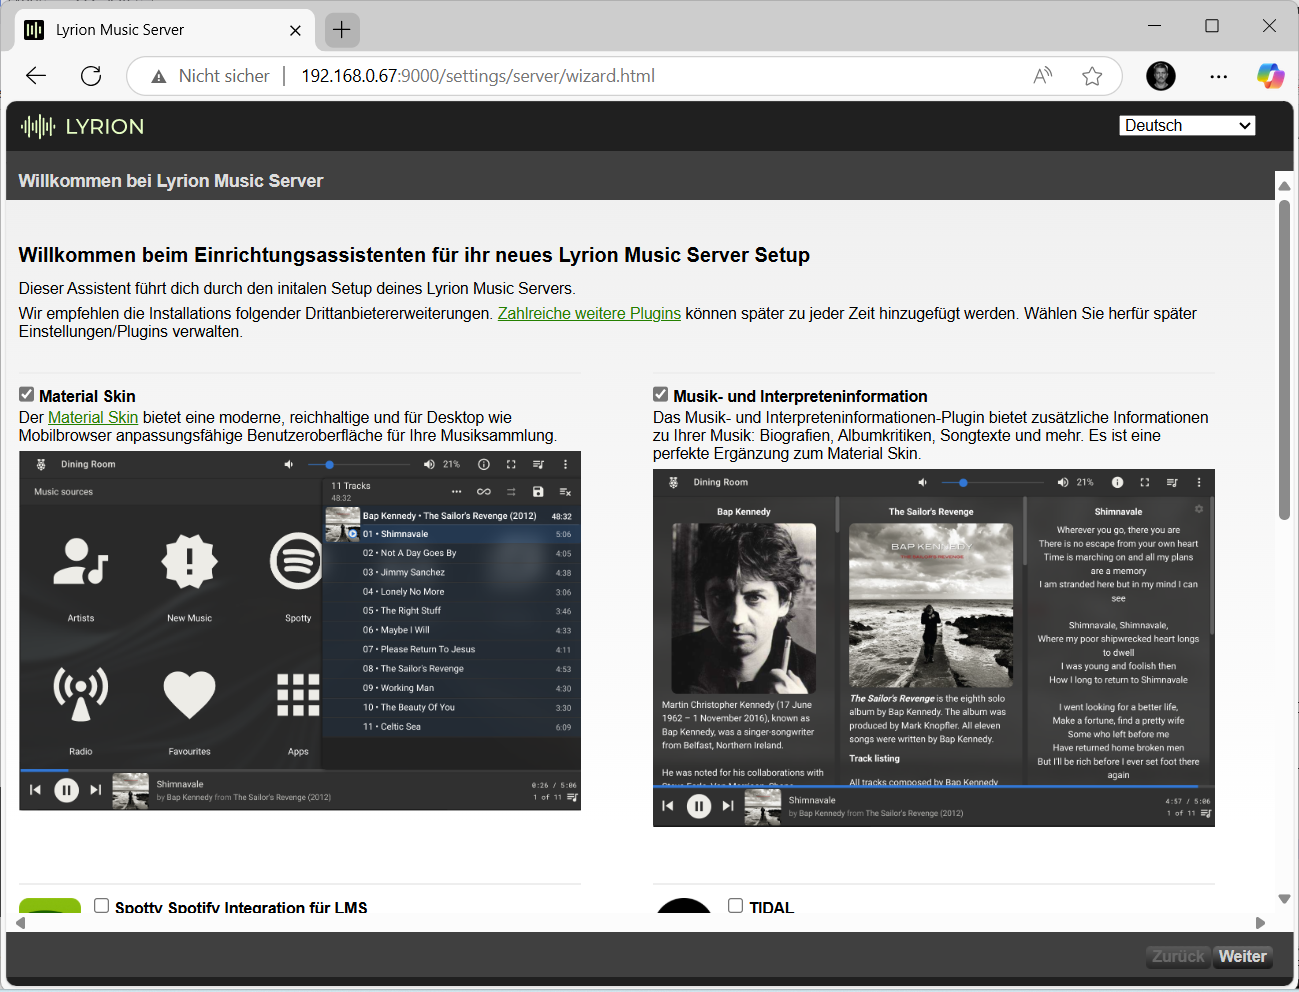1299x992 pixels.
Task: Reload the page with the refresh icon
Action: click(x=91, y=76)
